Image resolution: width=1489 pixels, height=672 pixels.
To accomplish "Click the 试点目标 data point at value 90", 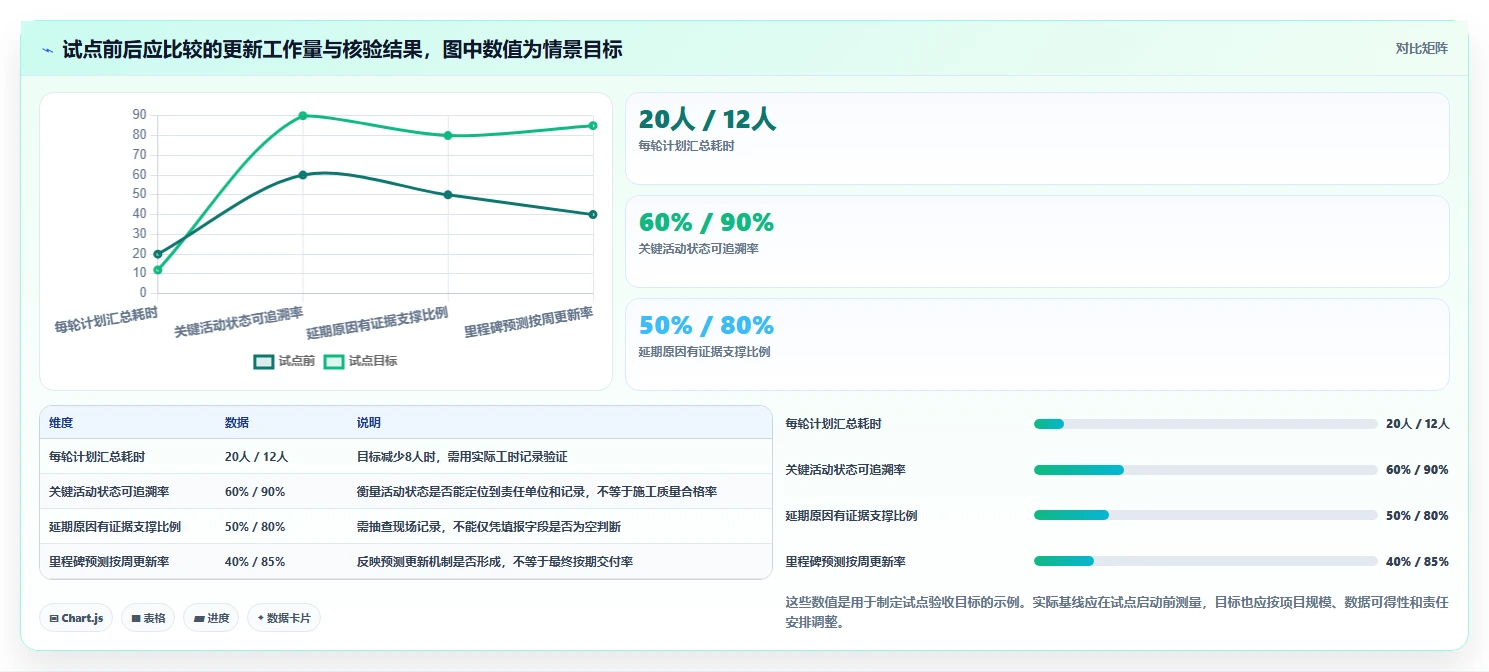I will tap(303, 116).
